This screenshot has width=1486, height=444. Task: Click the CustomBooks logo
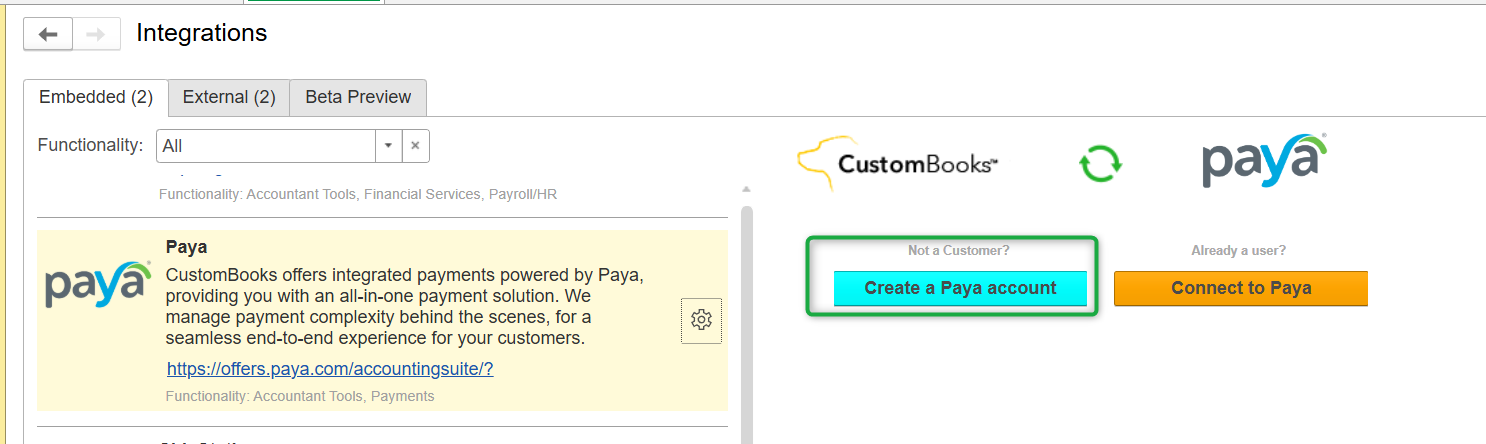[x=898, y=163]
